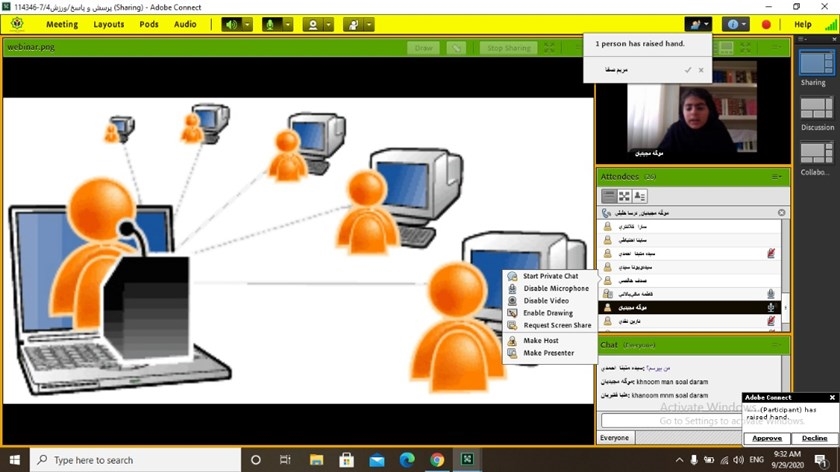Open Microsoft Edge from the taskbar

click(407, 460)
